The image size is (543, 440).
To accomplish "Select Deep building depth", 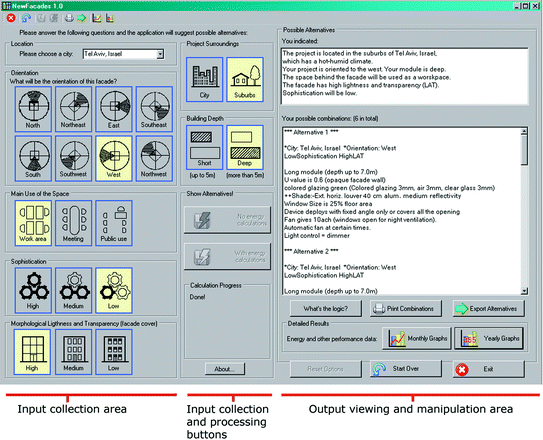I will [x=245, y=147].
